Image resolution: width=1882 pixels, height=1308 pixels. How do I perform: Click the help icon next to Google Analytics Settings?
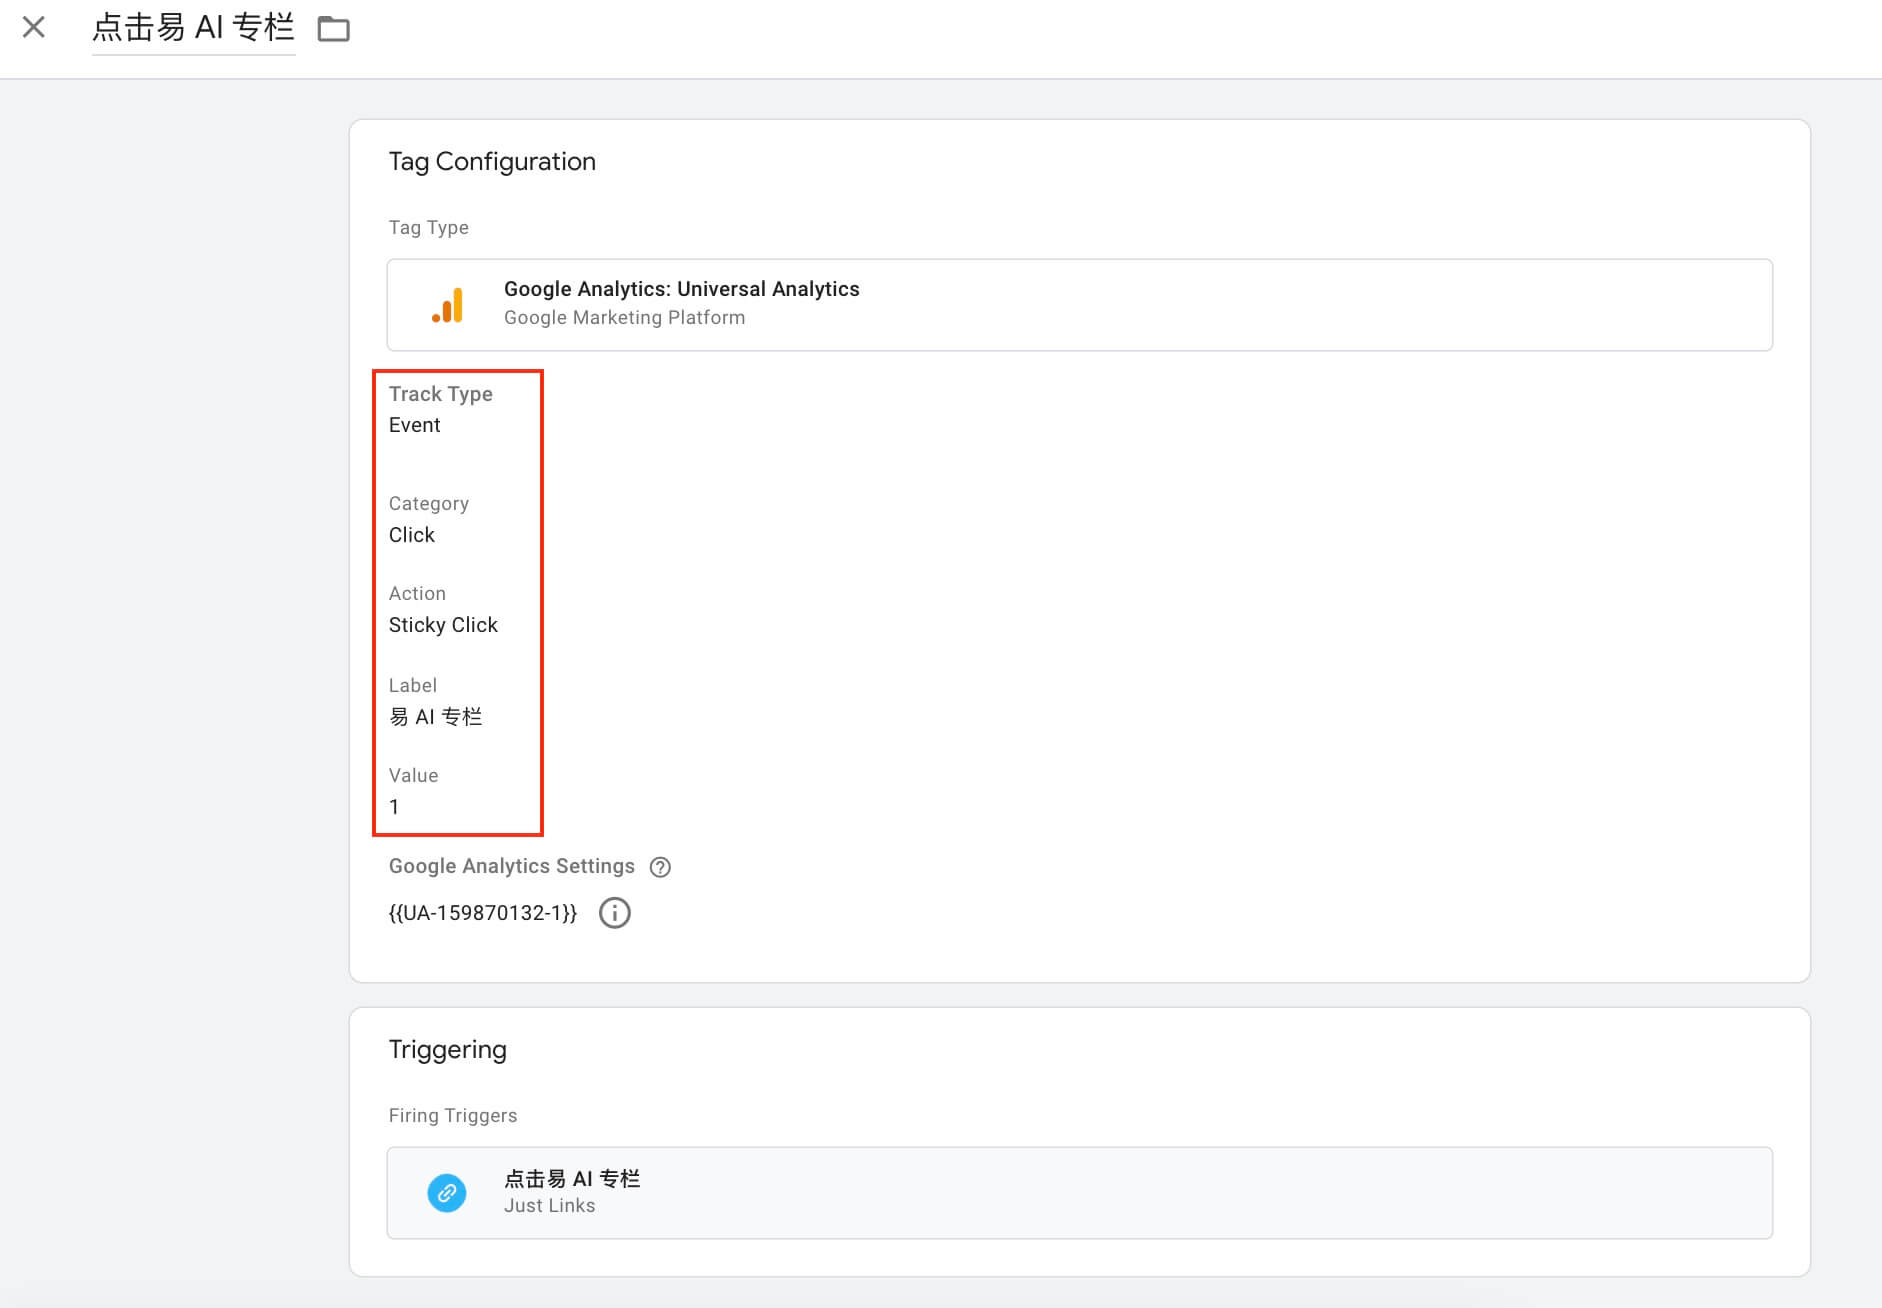(x=660, y=867)
